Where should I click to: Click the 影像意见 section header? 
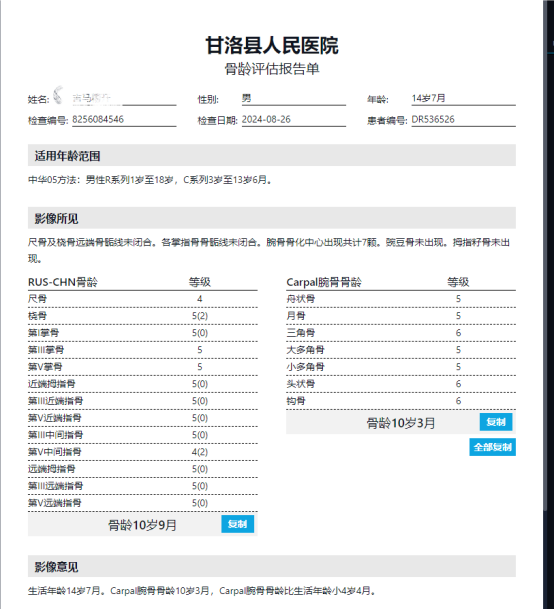click(272, 566)
